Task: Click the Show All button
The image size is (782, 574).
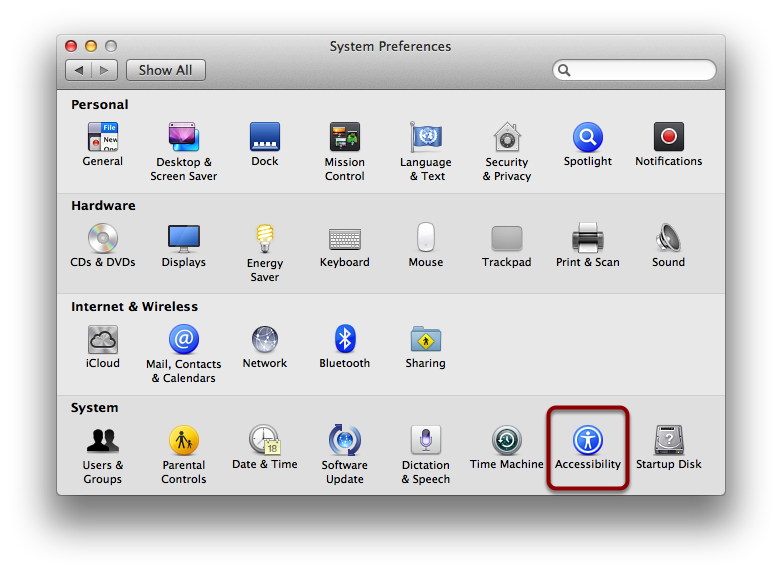Action: coord(166,70)
